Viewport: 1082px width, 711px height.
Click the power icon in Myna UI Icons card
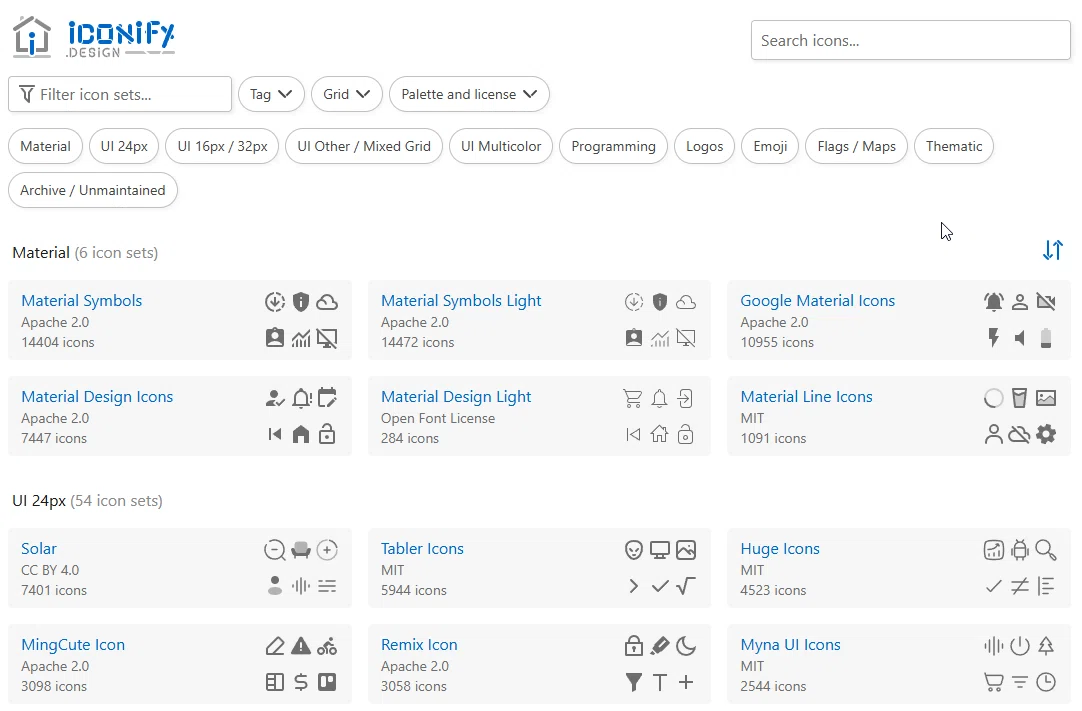point(1020,646)
